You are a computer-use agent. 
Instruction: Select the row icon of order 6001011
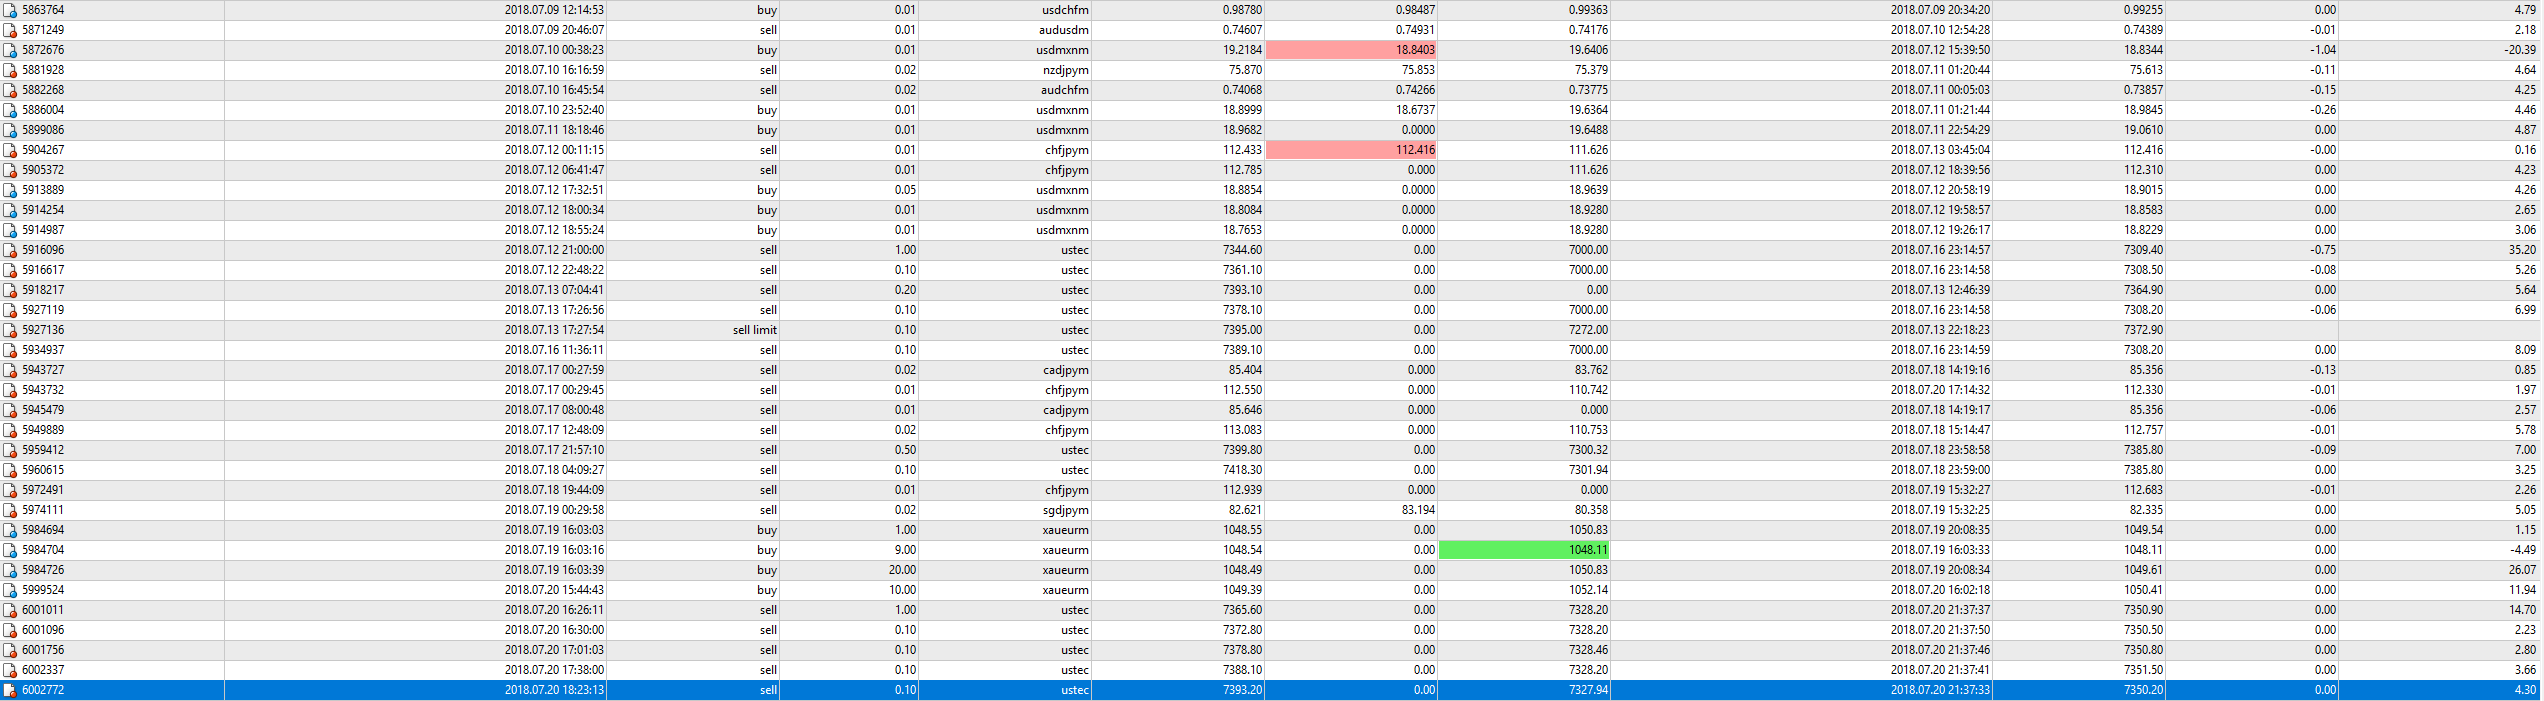10,610
